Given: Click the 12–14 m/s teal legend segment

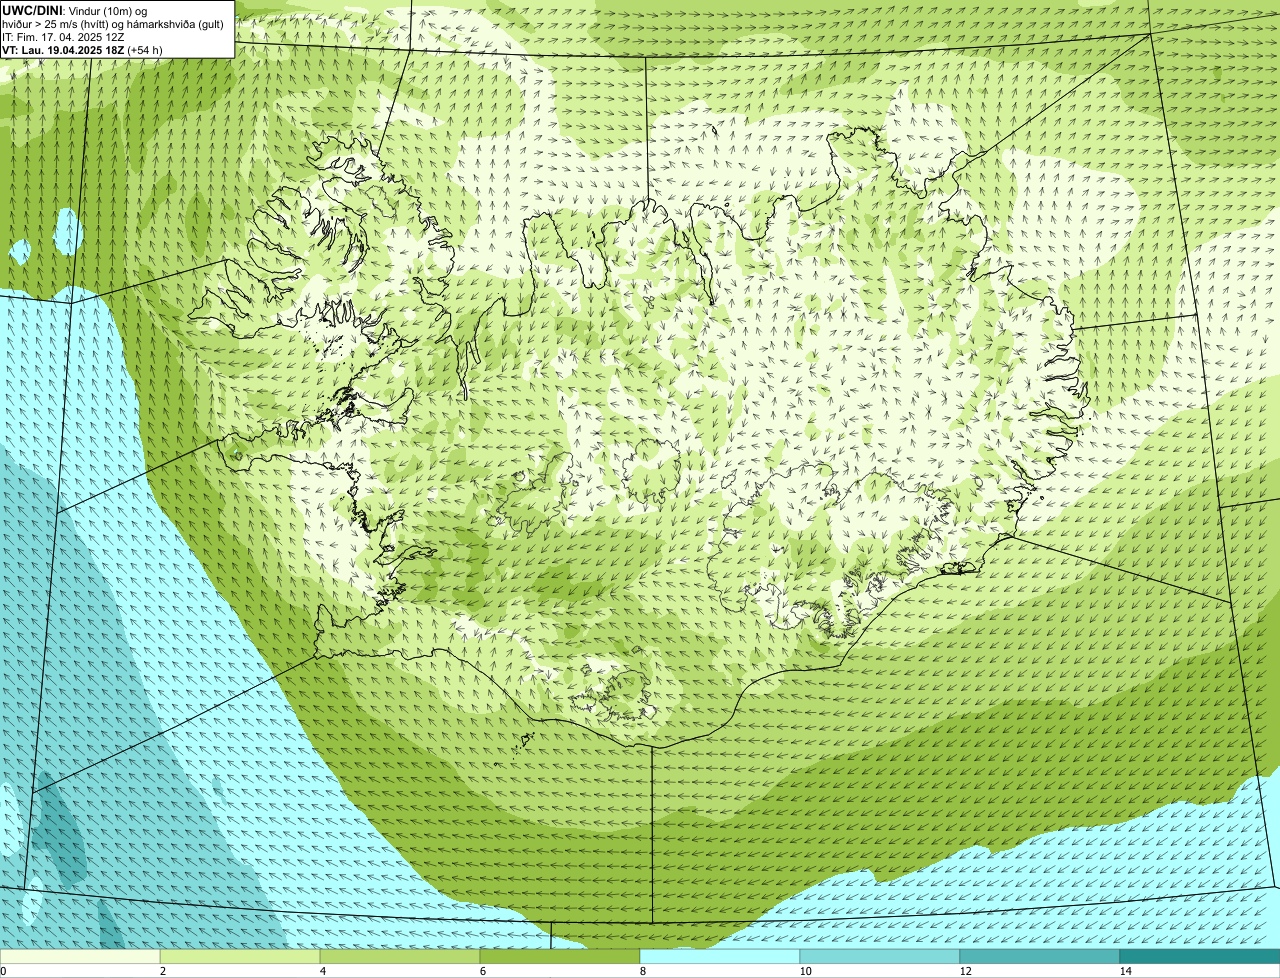Looking at the screenshot, I should (x=1040, y=956).
